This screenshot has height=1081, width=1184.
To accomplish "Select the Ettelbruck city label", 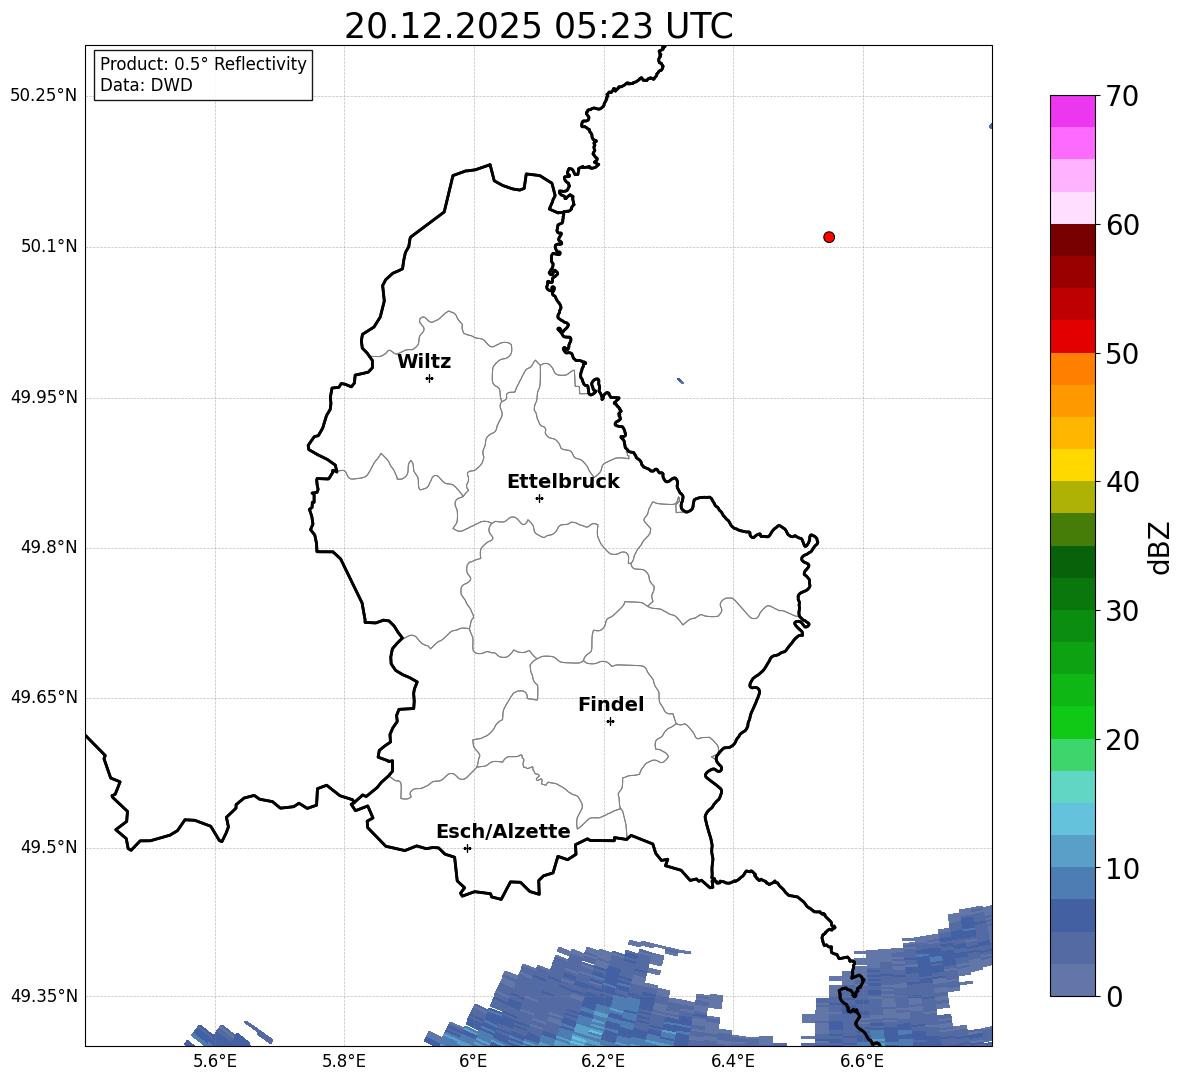I will click(563, 482).
